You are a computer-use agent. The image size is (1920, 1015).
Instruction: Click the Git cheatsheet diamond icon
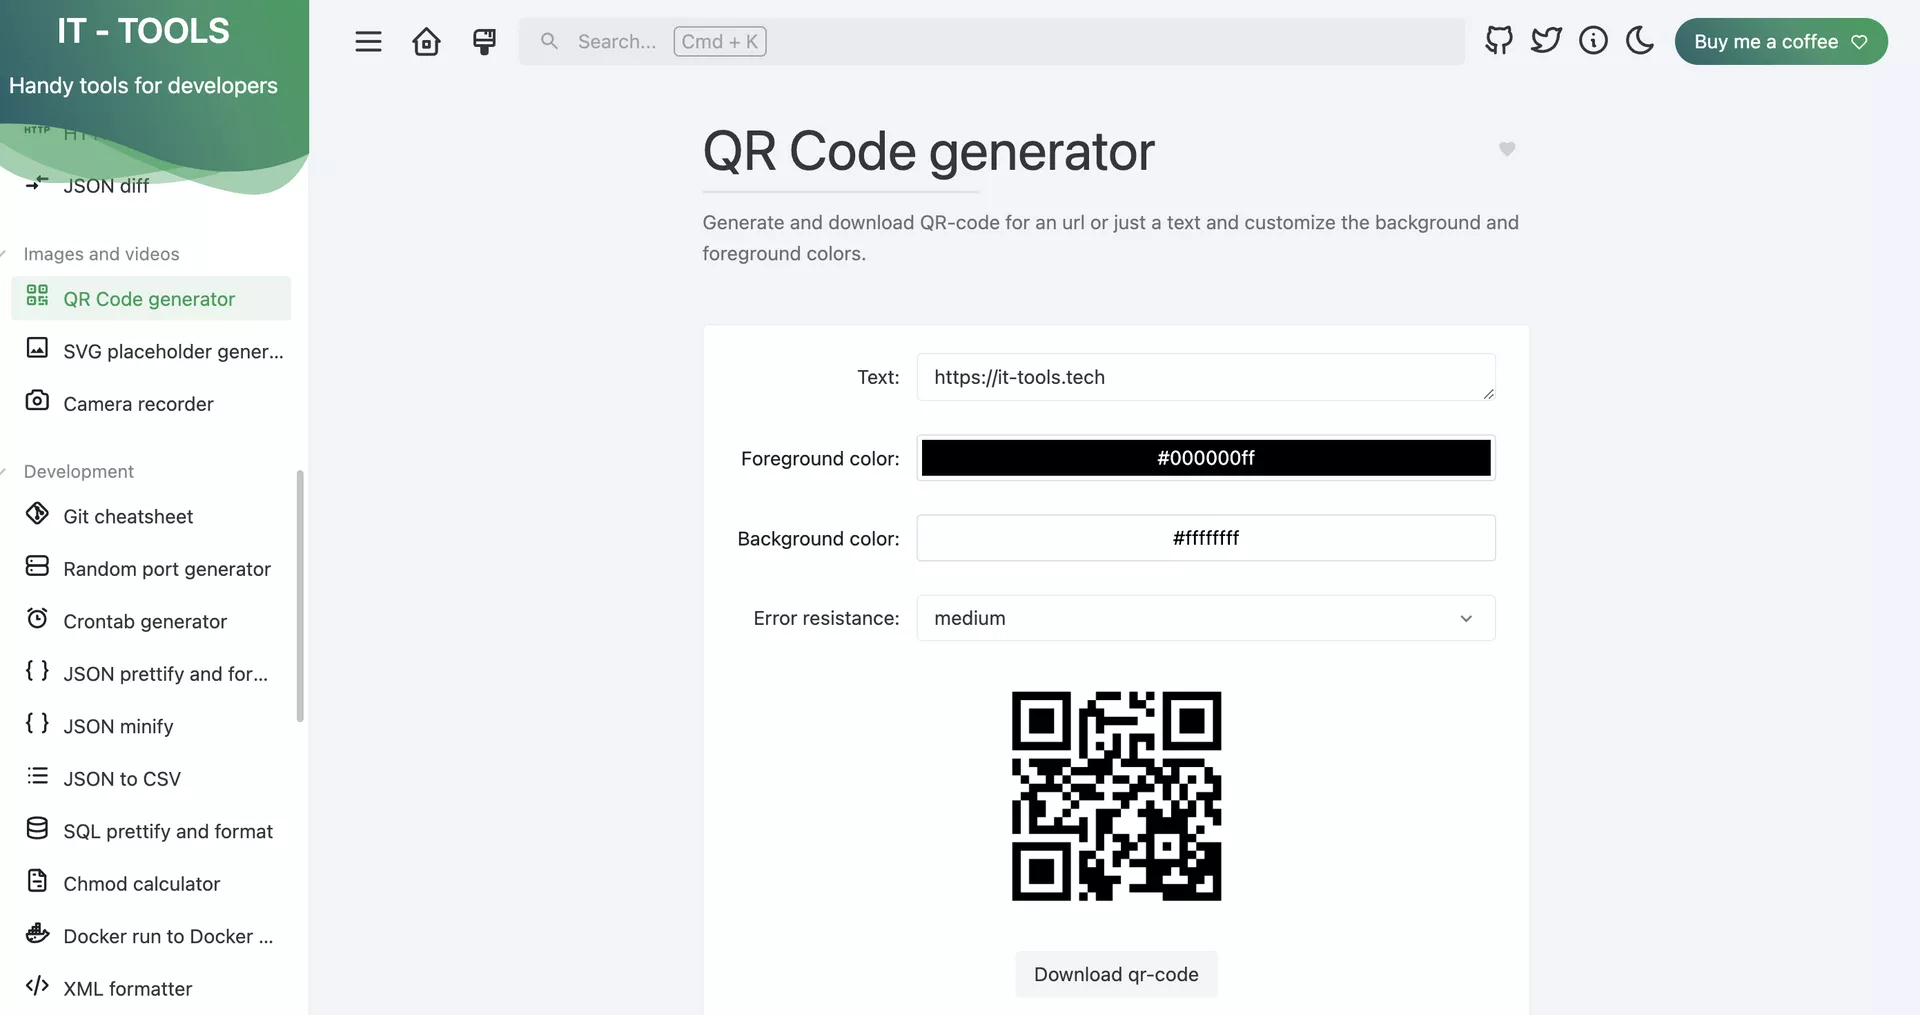point(37,513)
